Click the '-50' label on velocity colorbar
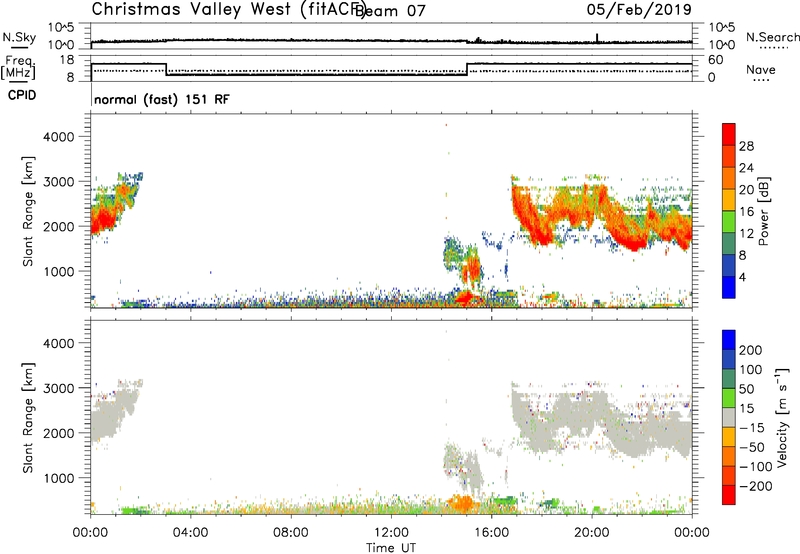This screenshot has width=800, height=554. (x=752, y=447)
